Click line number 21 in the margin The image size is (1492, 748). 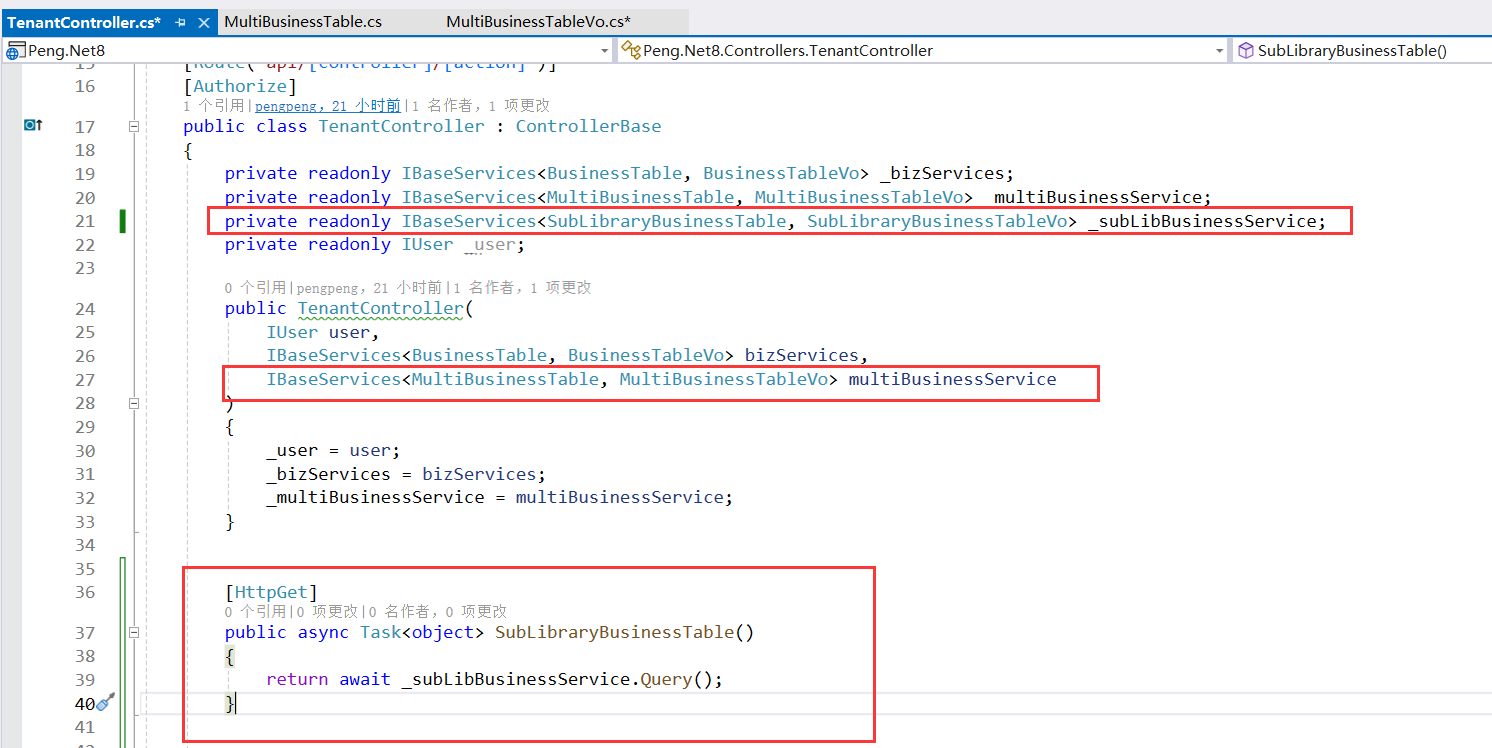tap(84, 221)
